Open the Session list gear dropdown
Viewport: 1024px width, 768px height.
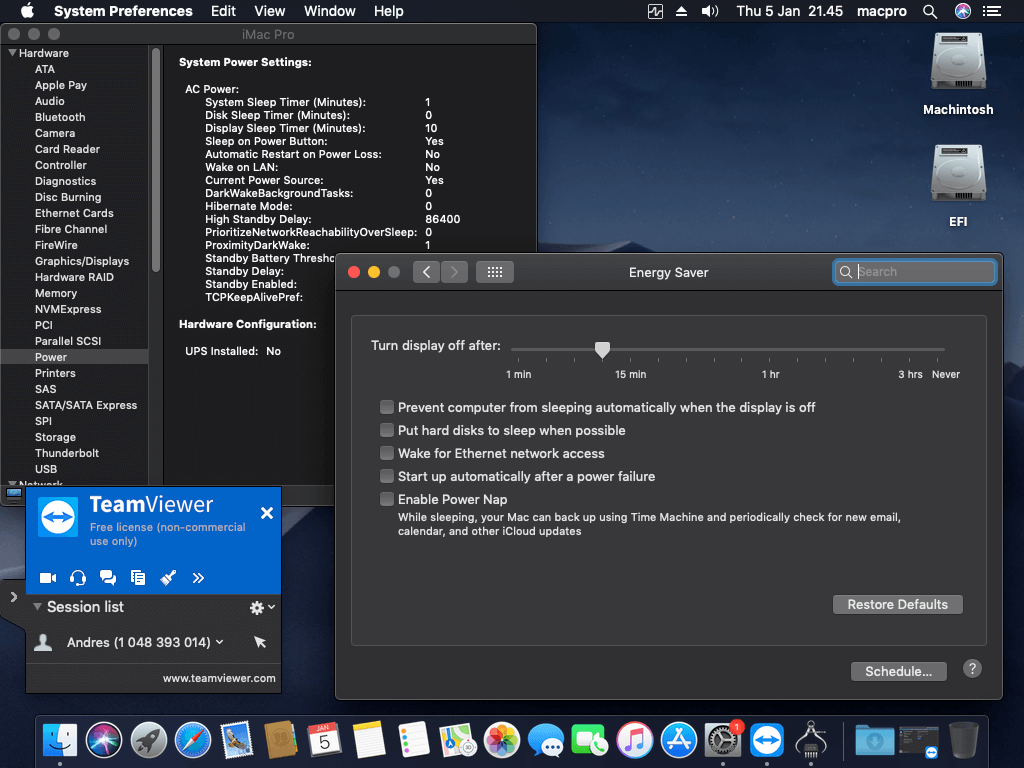(x=262, y=608)
